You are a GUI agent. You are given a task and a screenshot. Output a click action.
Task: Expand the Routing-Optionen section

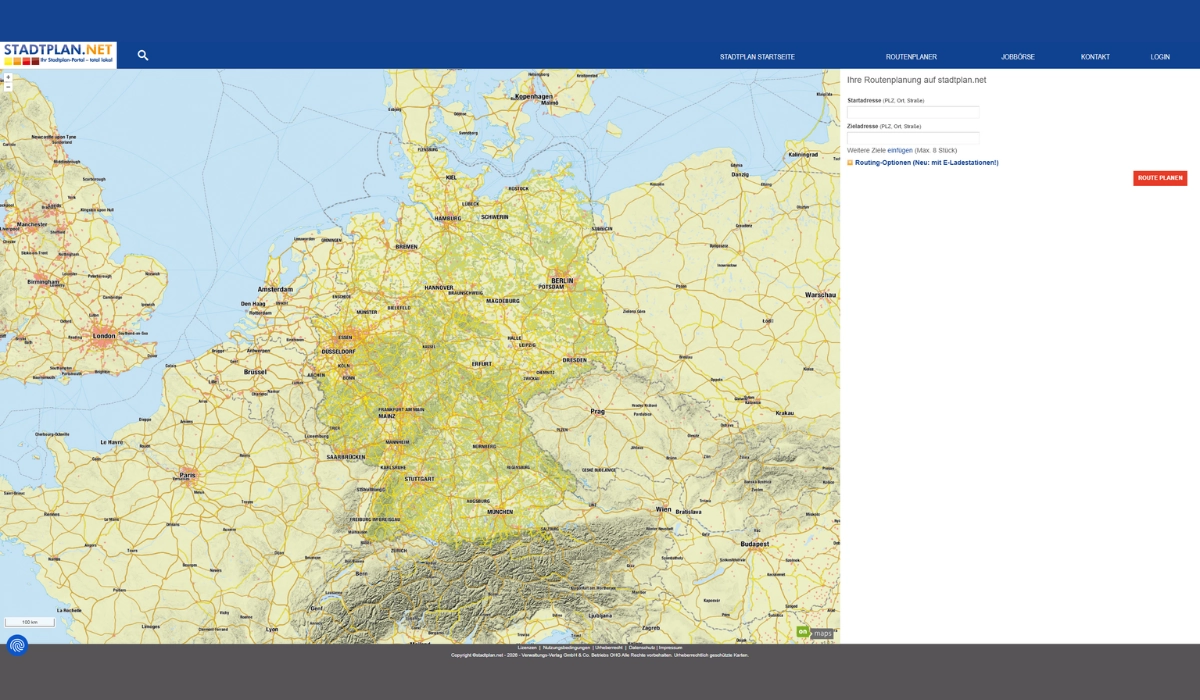(925, 160)
